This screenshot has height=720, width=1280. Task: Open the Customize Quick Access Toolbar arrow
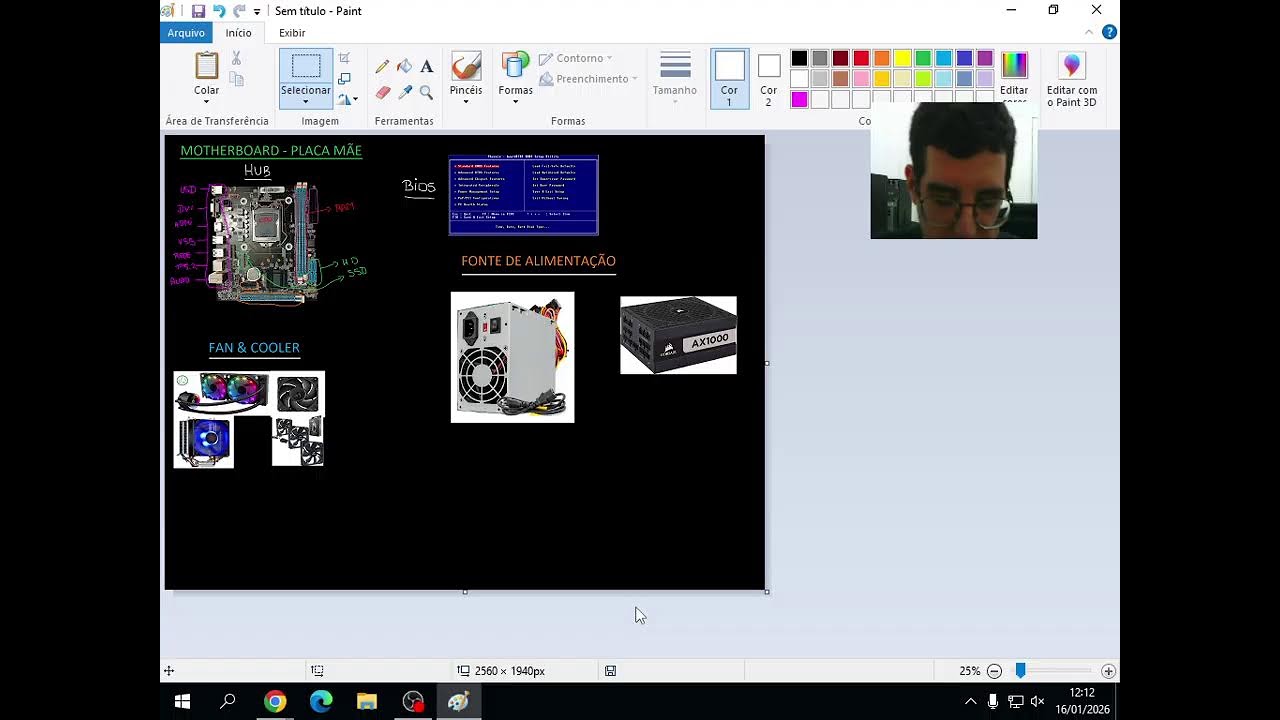coord(257,12)
